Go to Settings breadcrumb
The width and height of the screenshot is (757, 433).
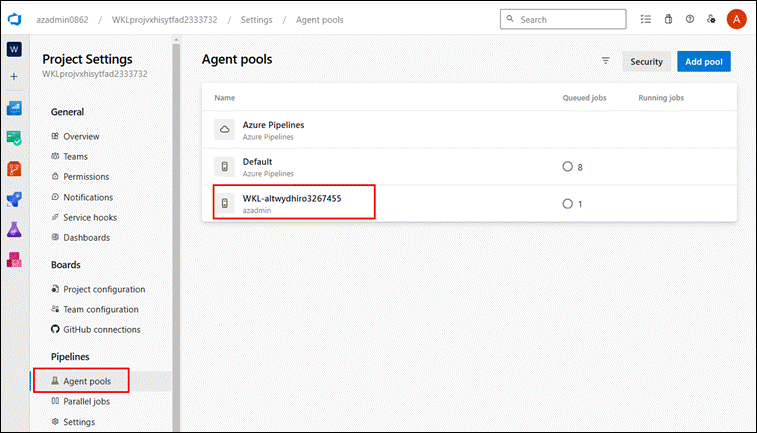256,20
